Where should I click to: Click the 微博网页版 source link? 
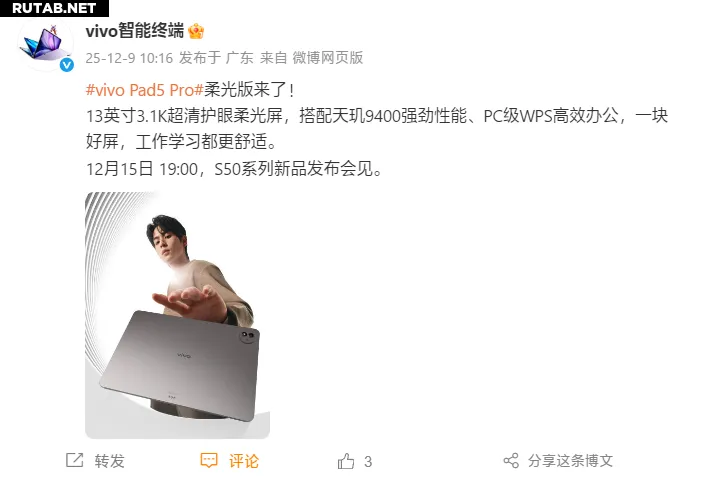(x=327, y=58)
